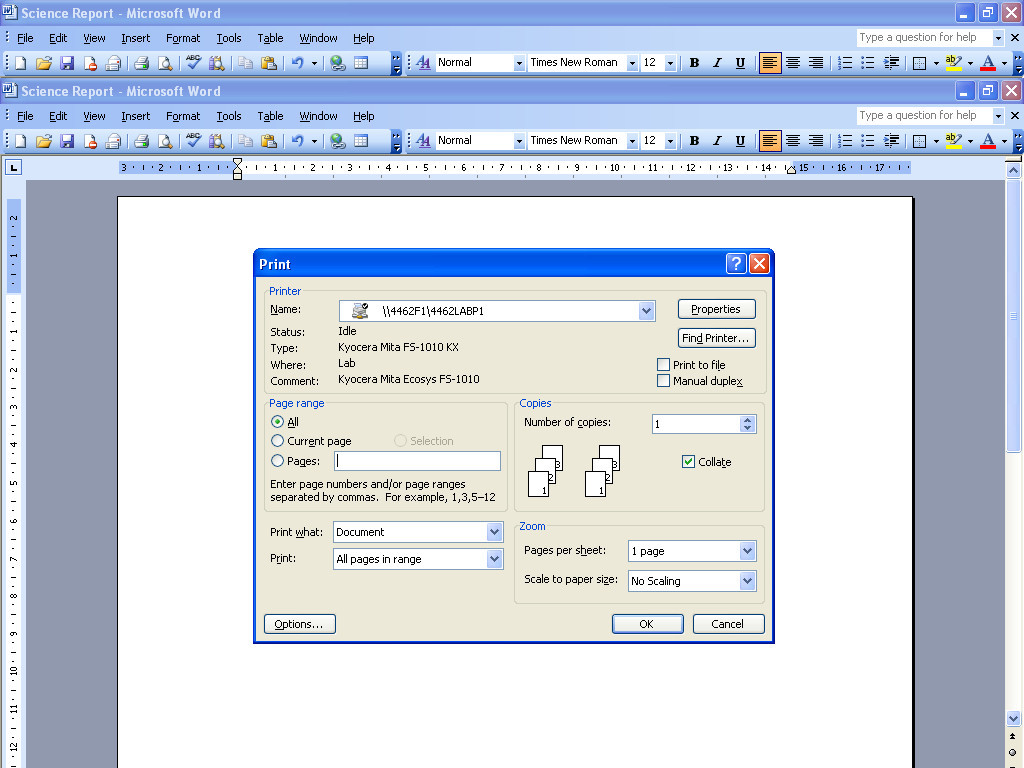Click Italic I in toolbar above the ruler

[x=717, y=140]
